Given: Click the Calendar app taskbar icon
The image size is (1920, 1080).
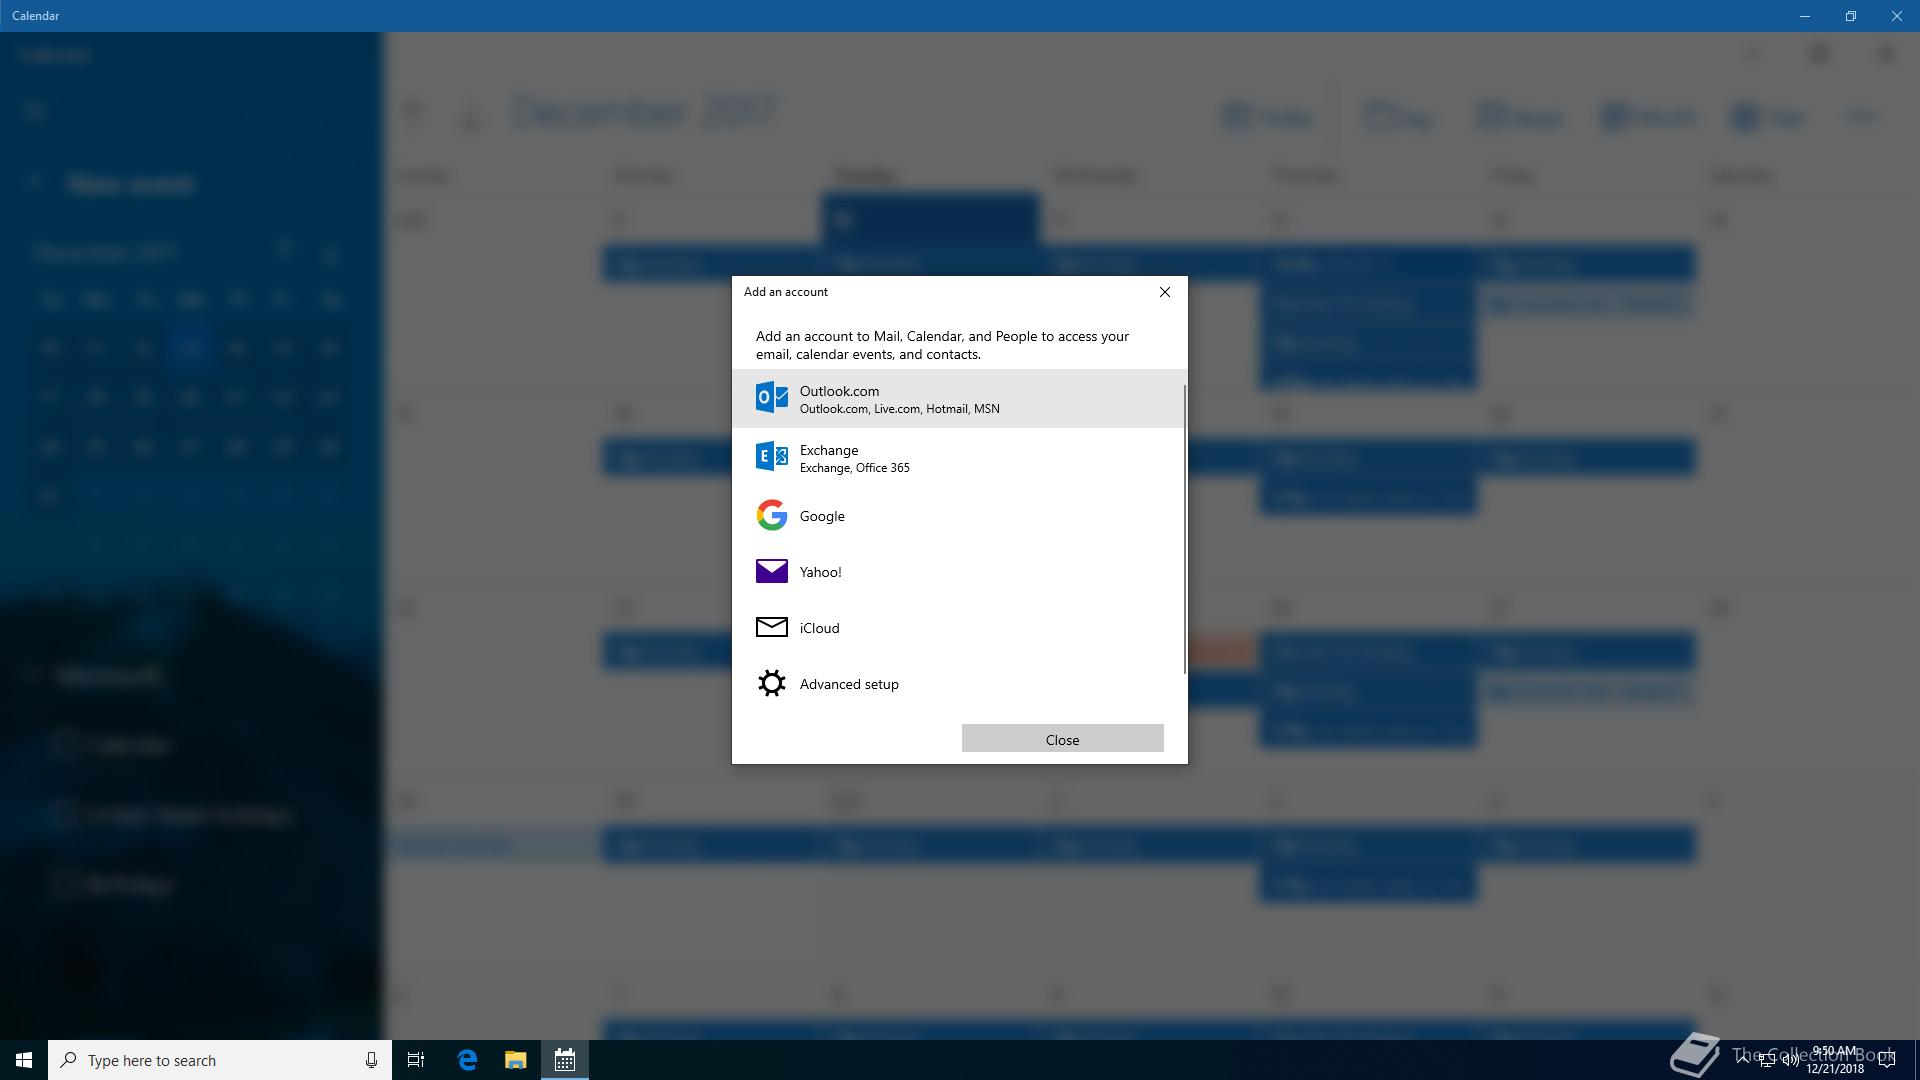Looking at the screenshot, I should (x=564, y=1060).
